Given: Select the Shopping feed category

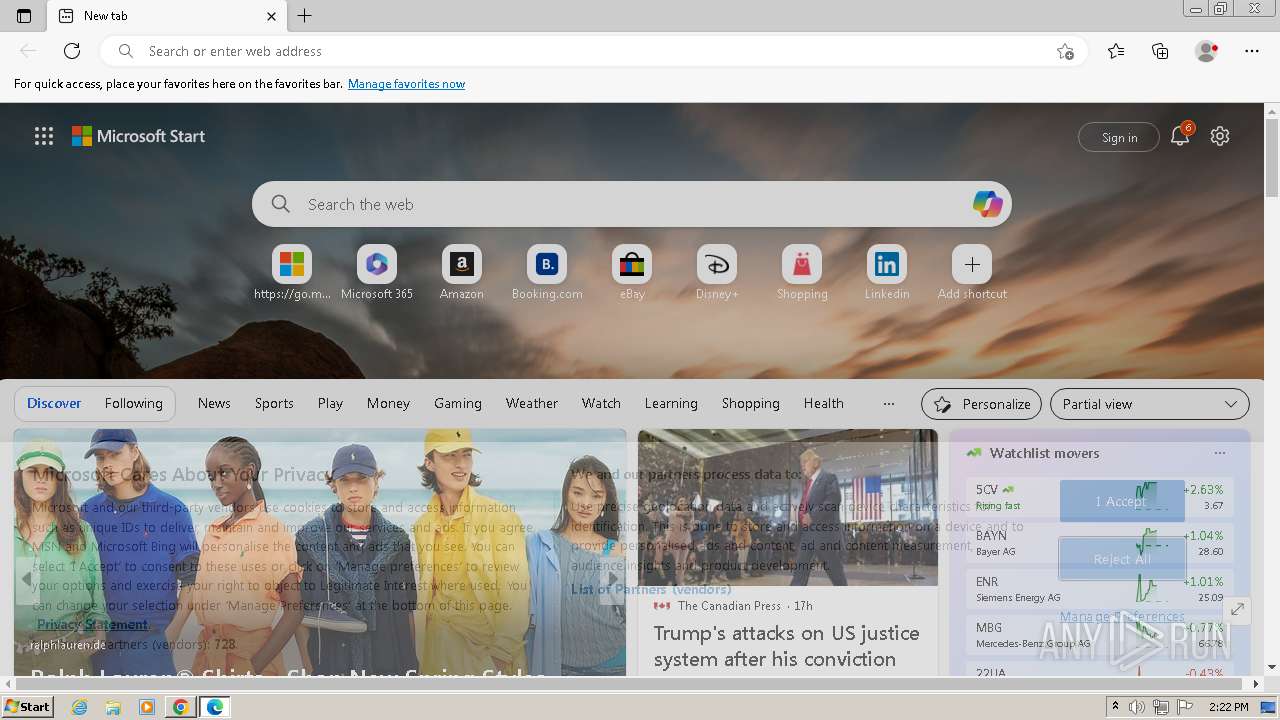Looking at the screenshot, I should 751,404.
